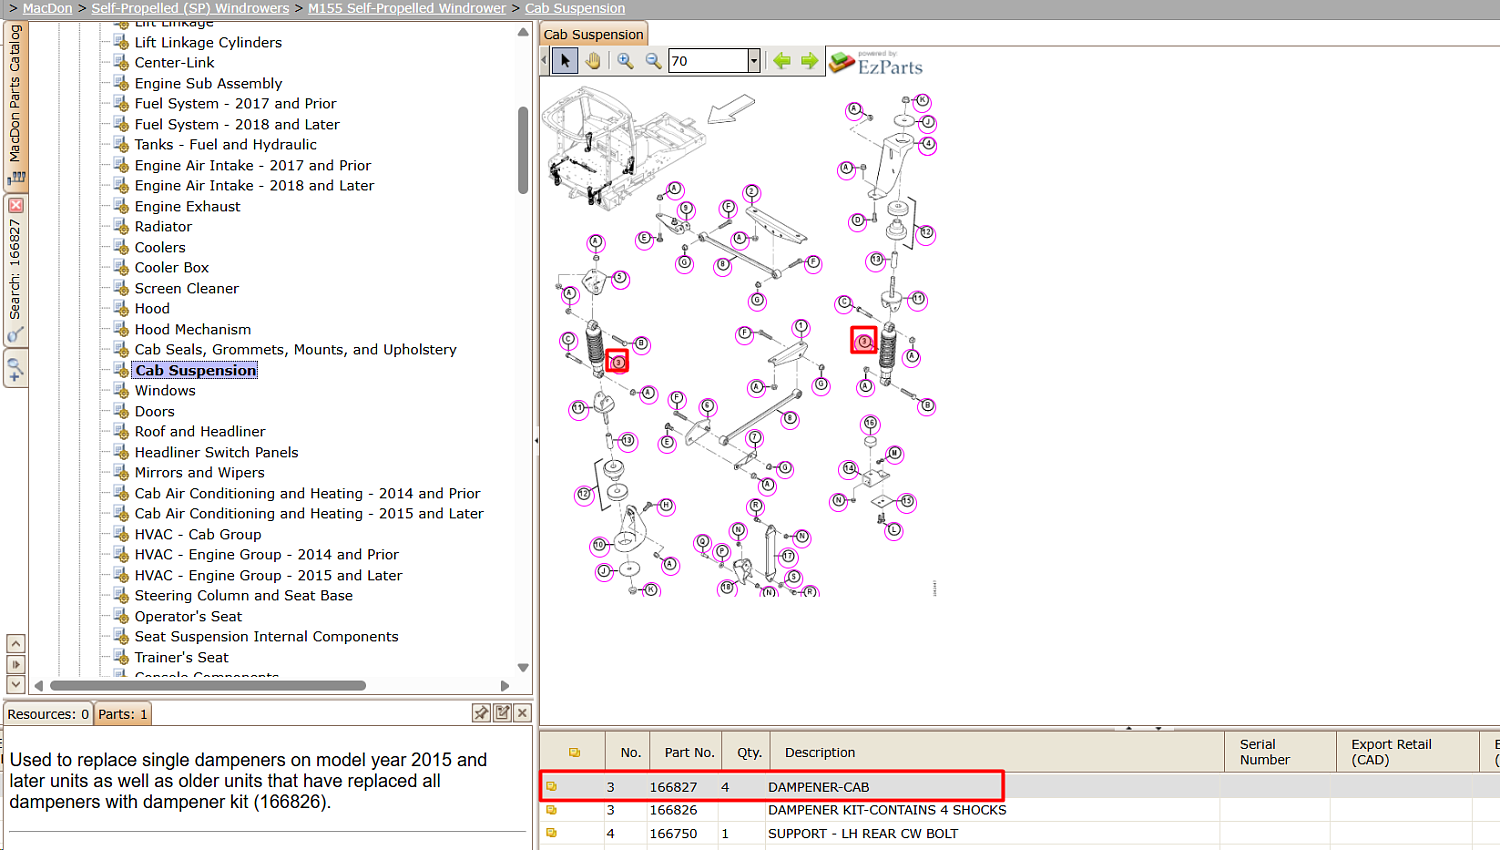Viewport: 1500px width, 850px height.
Task: Open Steering Column and Seat Base
Action: pyautogui.click(x=243, y=595)
